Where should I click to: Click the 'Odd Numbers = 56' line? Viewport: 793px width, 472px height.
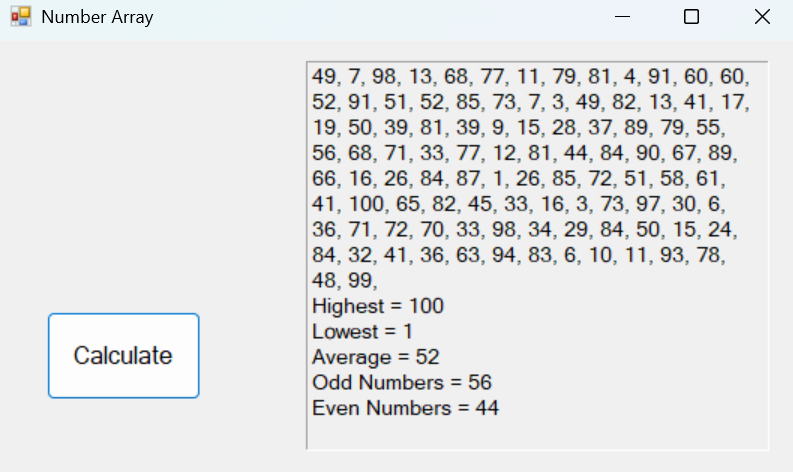pyautogui.click(x=401, y=383)
